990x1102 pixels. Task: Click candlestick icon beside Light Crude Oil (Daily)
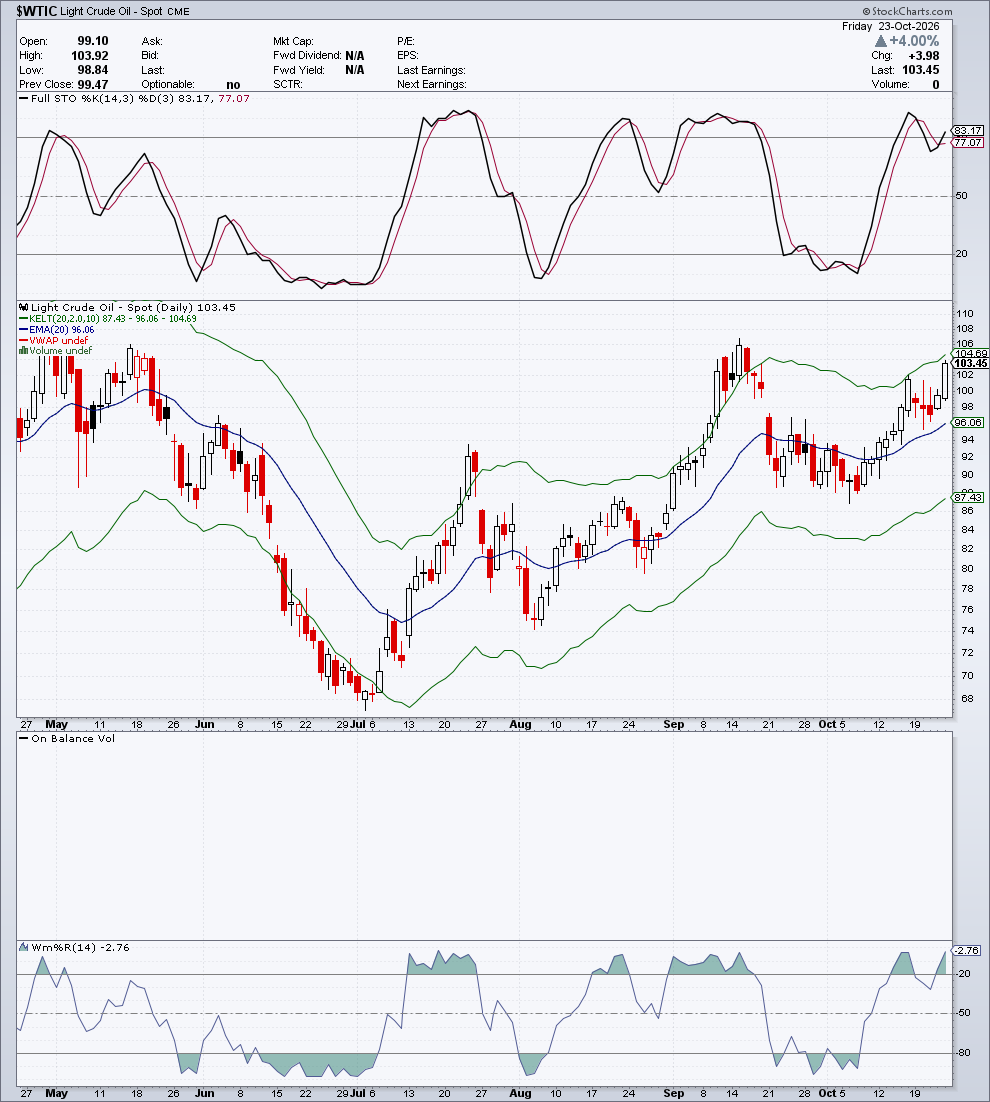[x=24, y=307]
